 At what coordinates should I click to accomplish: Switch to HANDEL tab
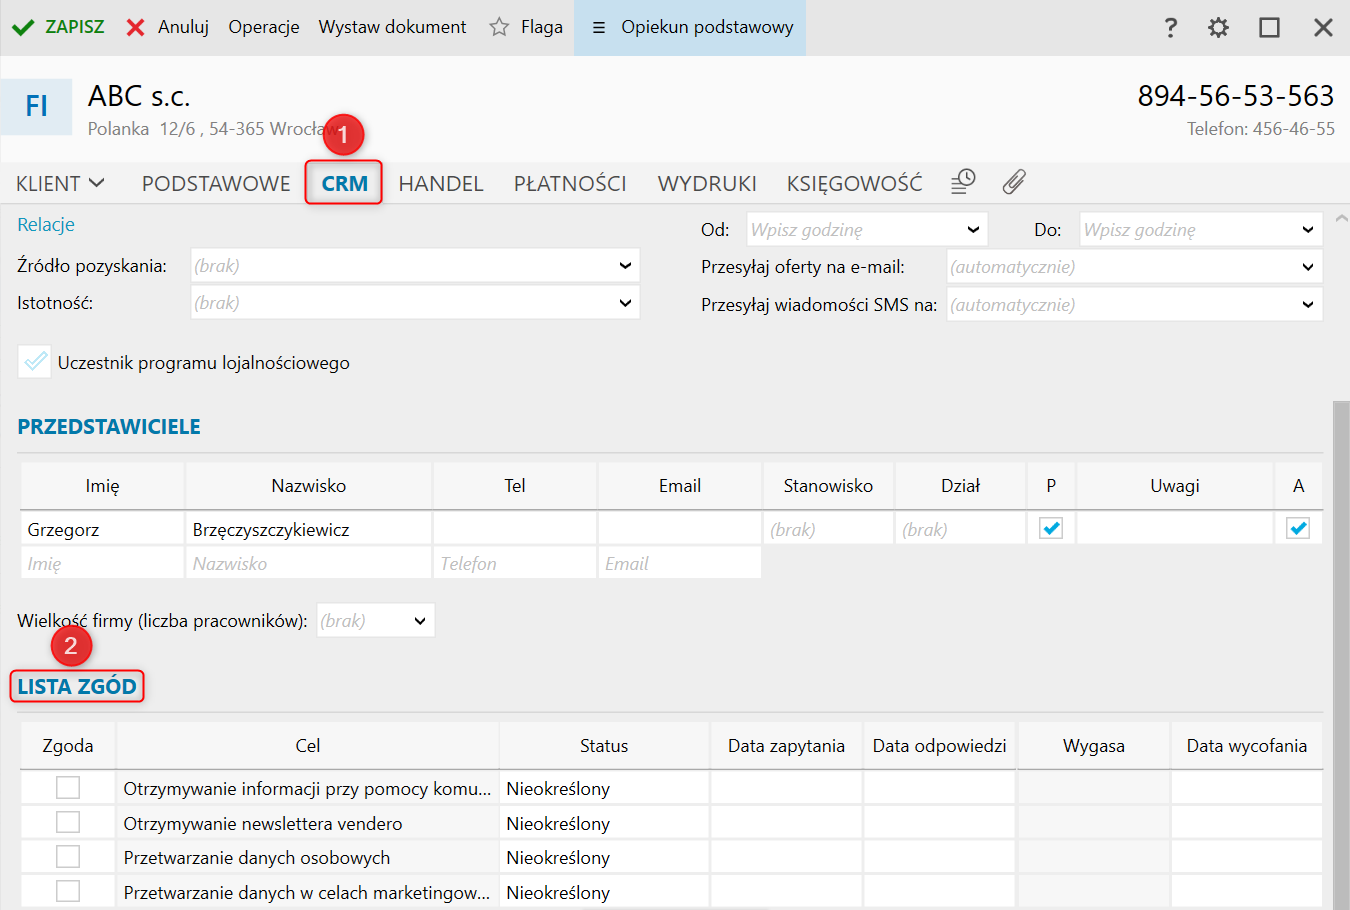click(441, 184)
